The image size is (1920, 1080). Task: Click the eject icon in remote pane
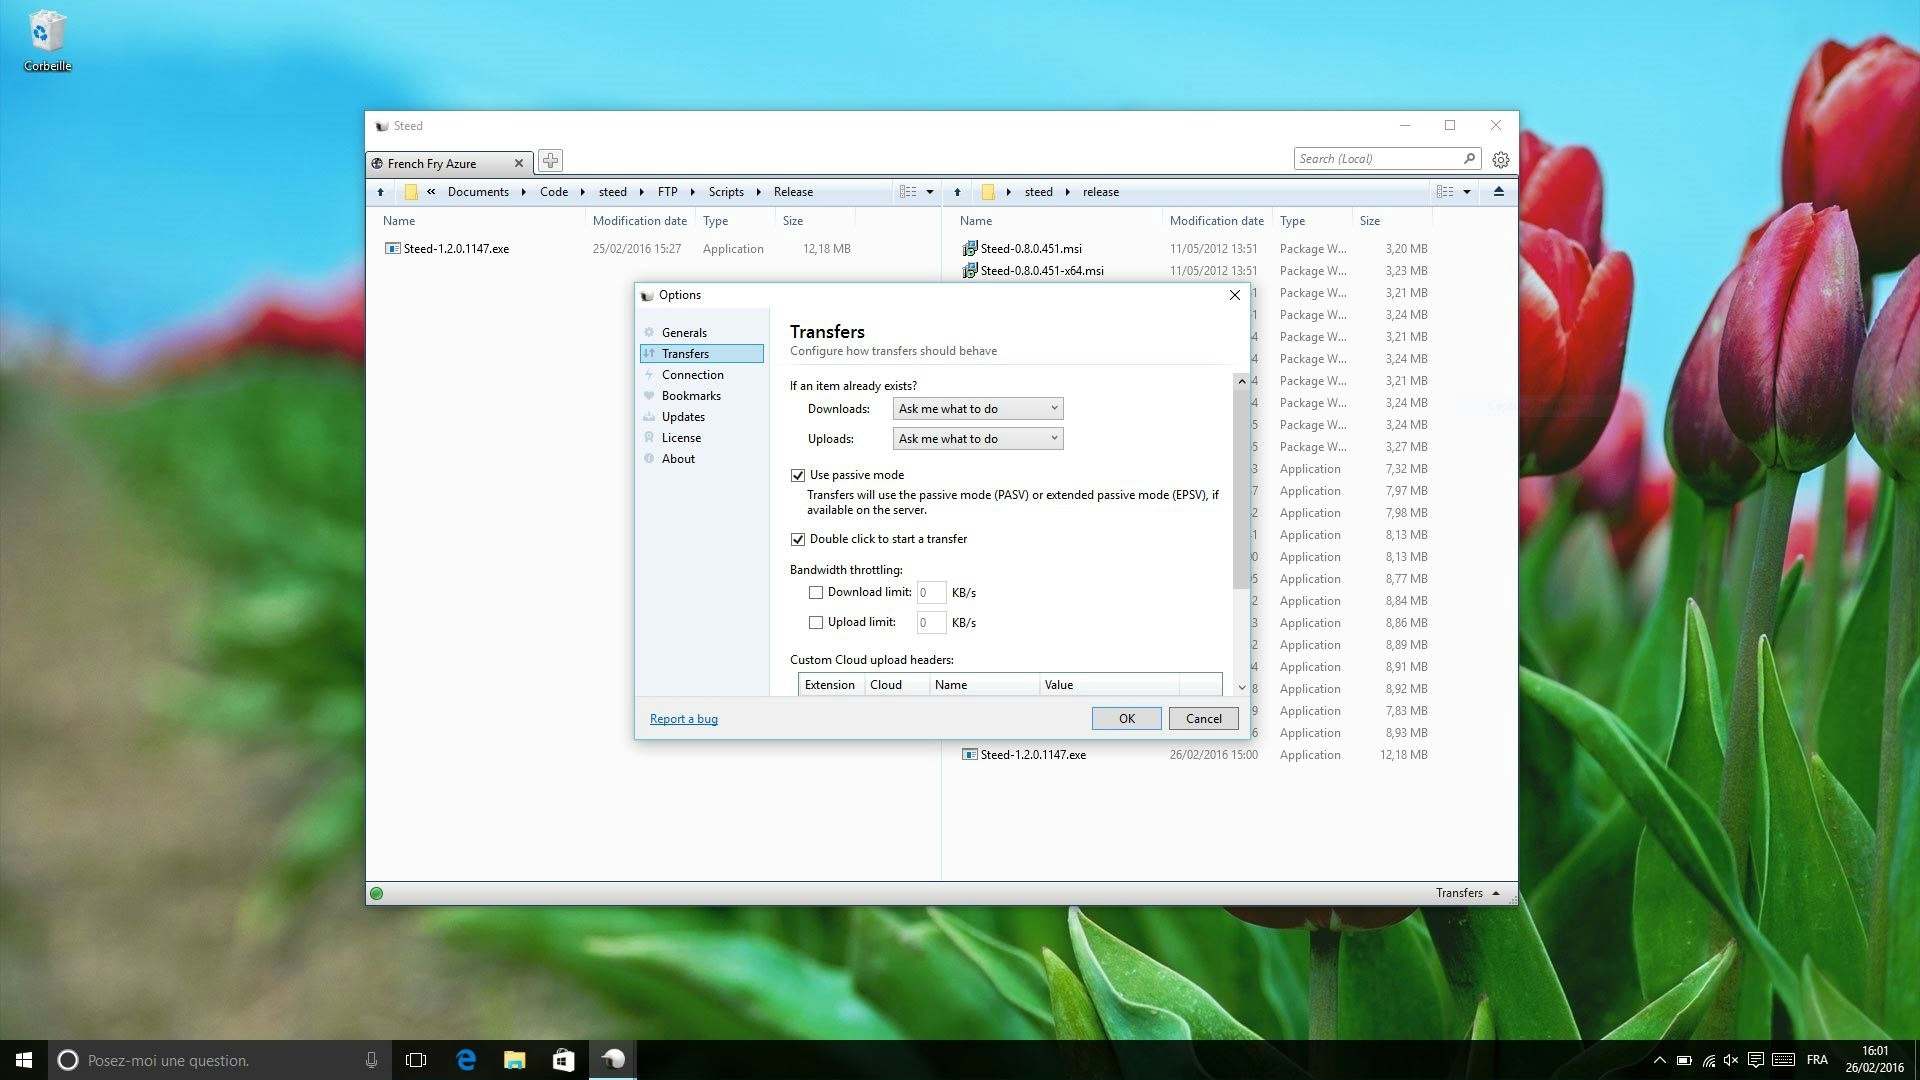(1498, 191)
